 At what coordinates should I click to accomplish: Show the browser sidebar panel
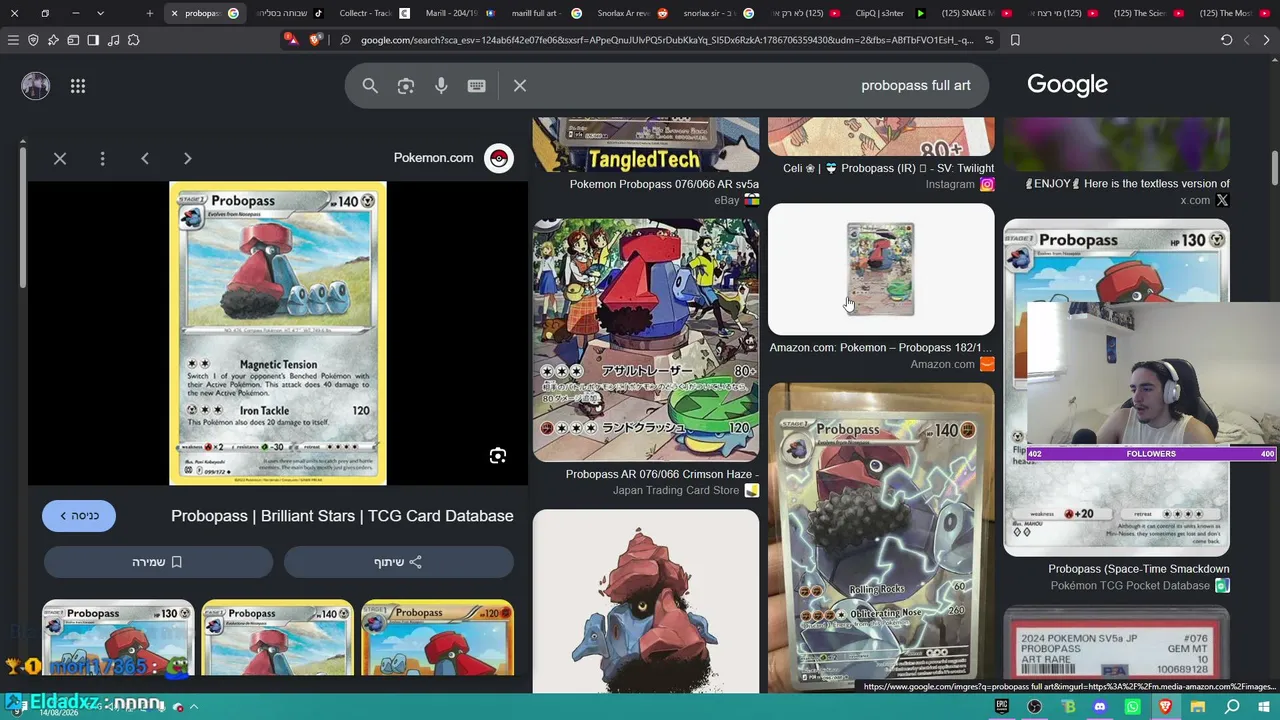pyautogui.click(x=93, y=40)
